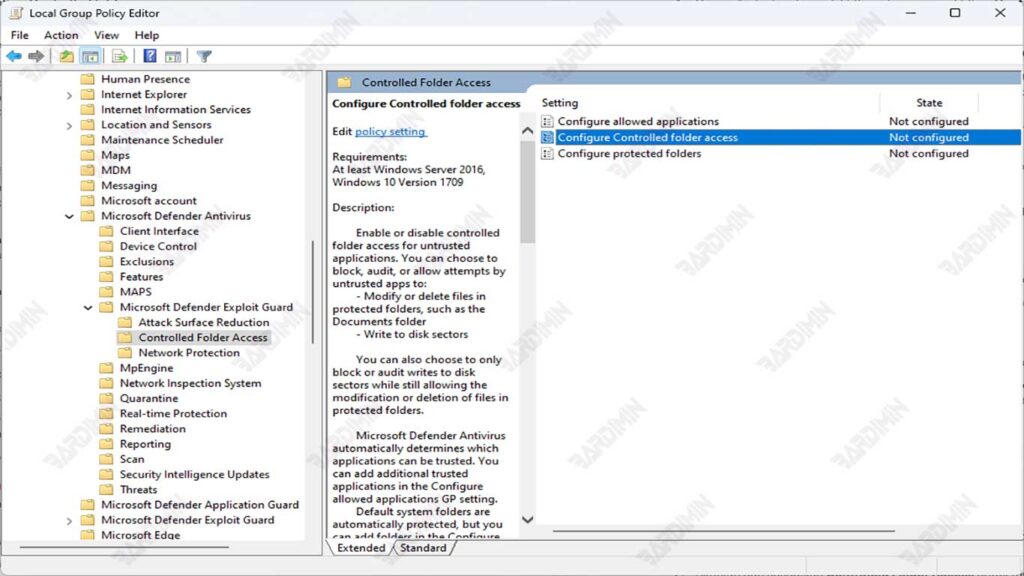Click the Export List toolbar icon
This screenshot has height=576, width=1024.
(x=119, y=56)
